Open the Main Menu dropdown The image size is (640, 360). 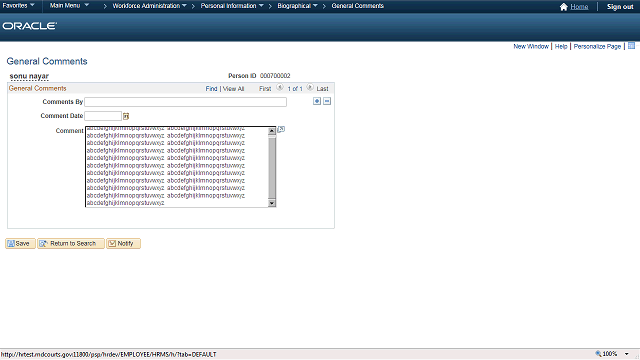(69, 6)
